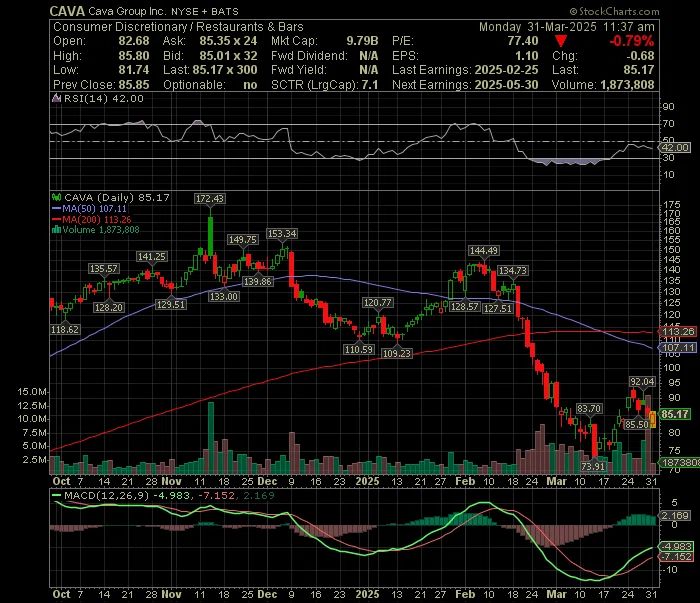
Task: Click the Monday 31-Mar-2025 11:37 am timestamp
Action: pos(567,27)
